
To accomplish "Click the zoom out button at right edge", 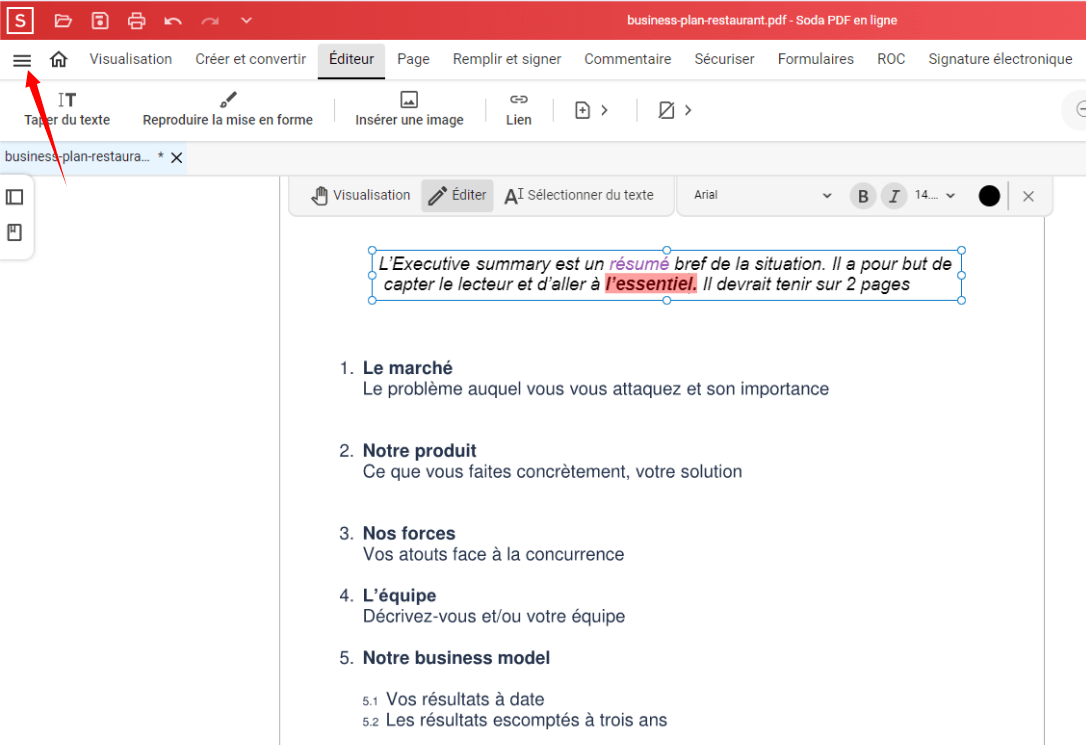I will 1079,109.
